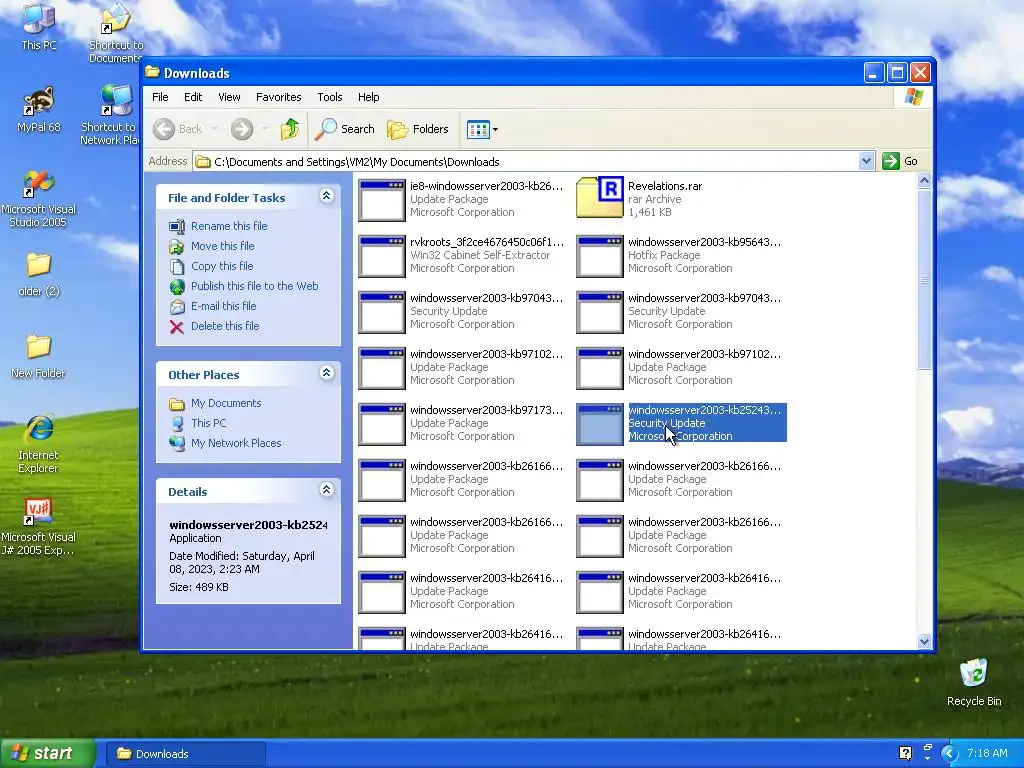
Task: Select highlighted windowsserver2003-kb25243 Security Update icon
Action: tap(600, 424)
